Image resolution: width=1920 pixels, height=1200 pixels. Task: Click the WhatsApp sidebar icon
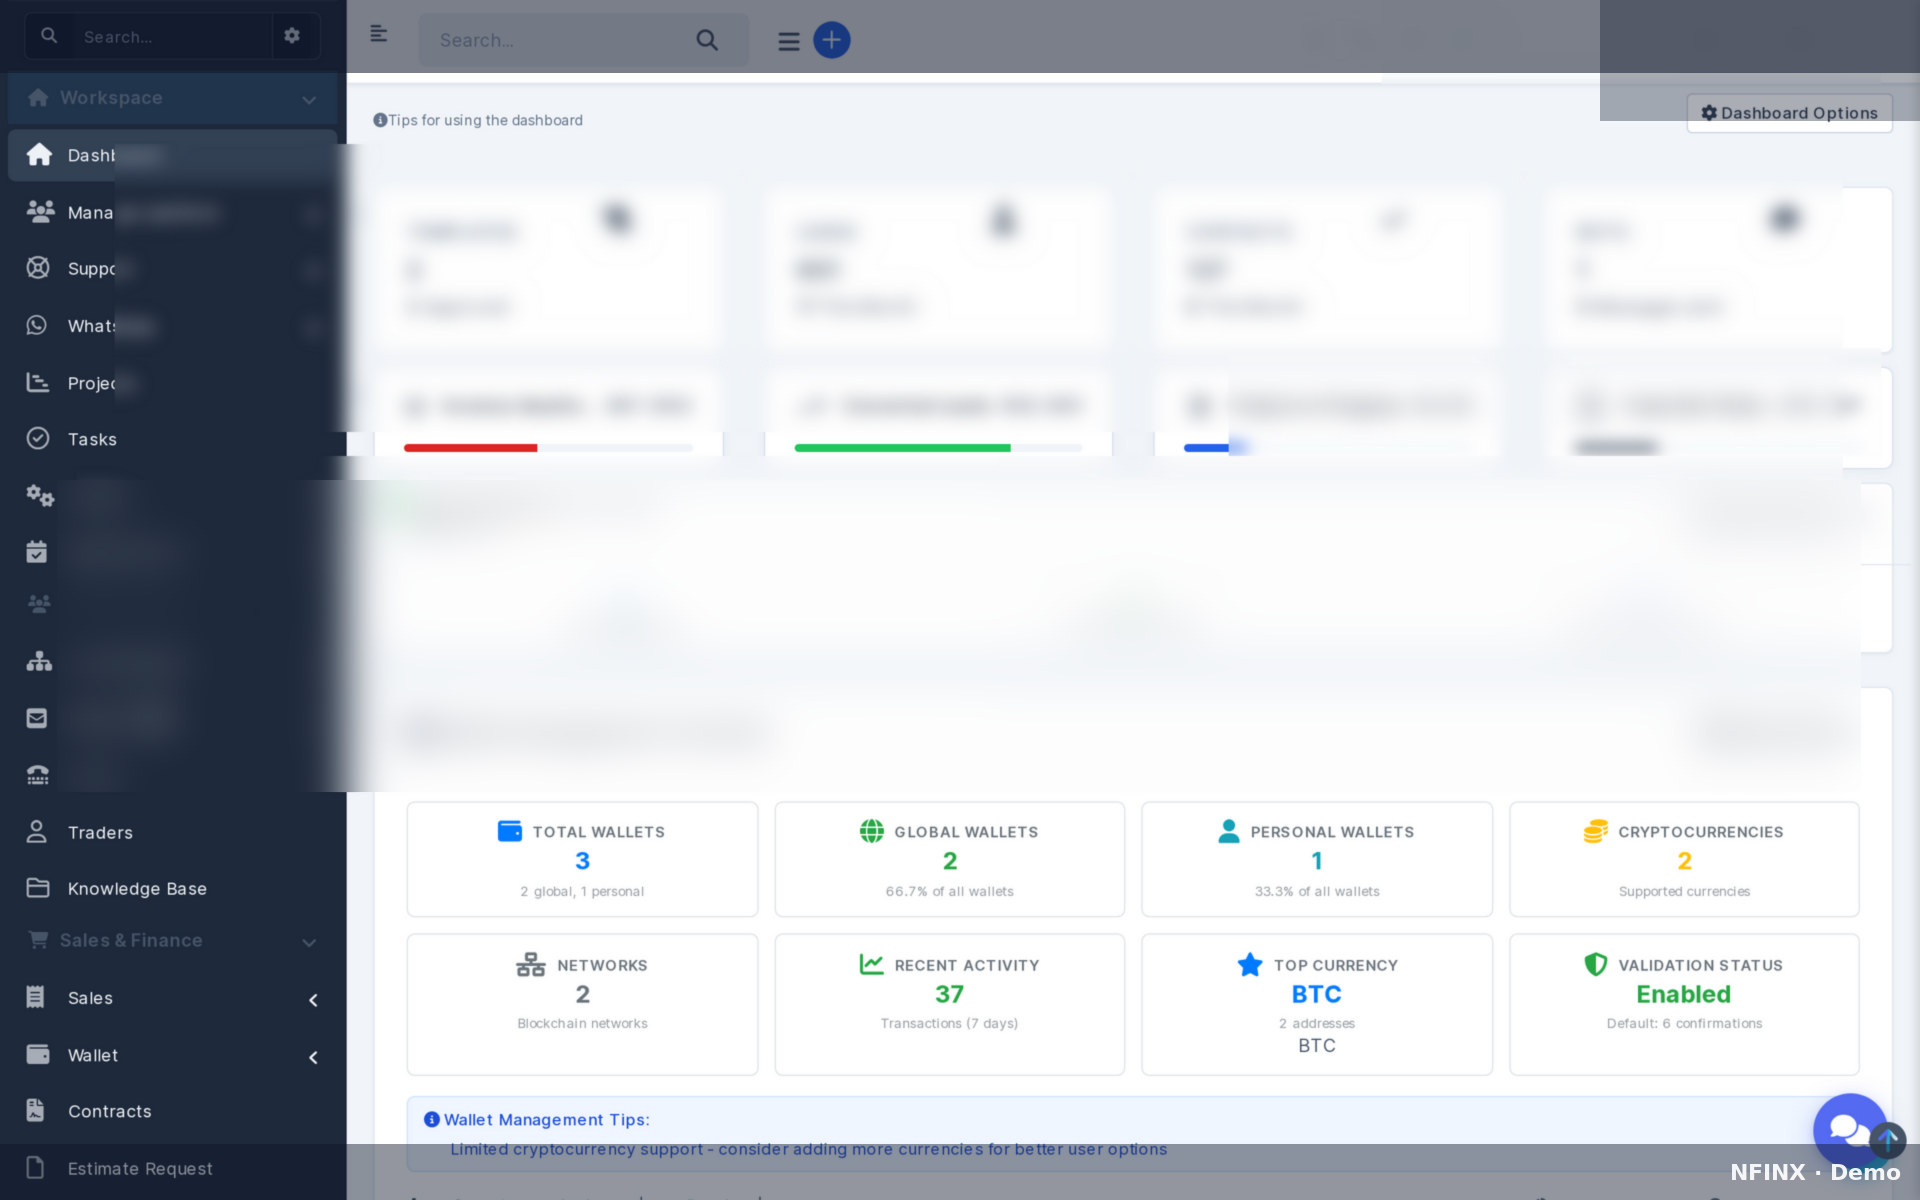37,325
